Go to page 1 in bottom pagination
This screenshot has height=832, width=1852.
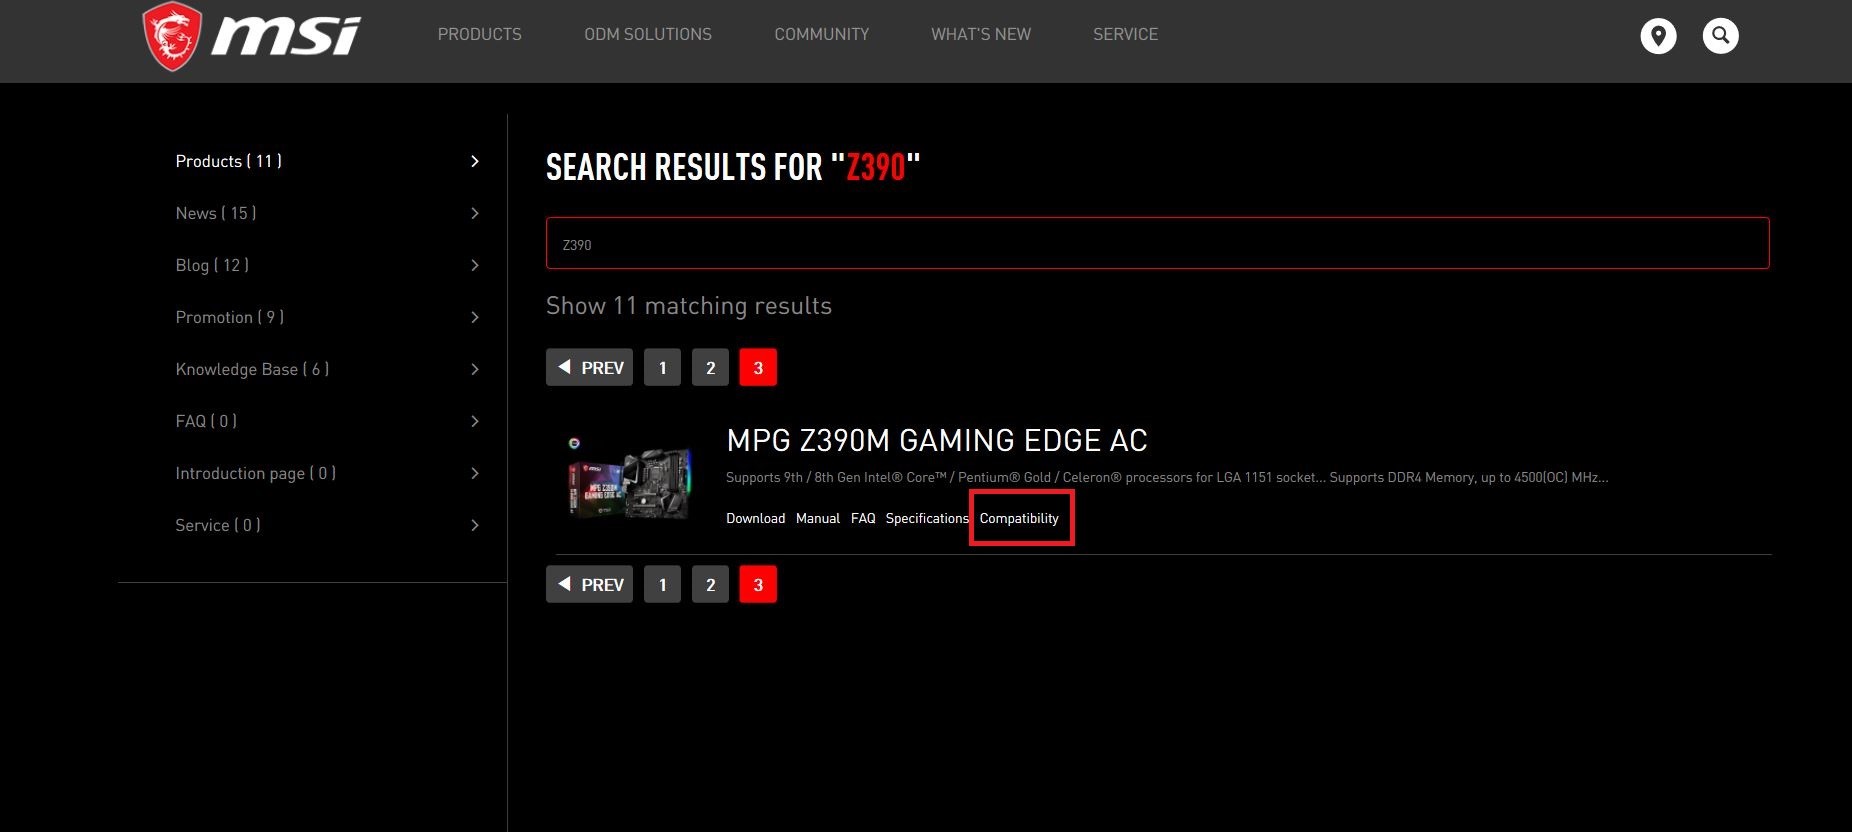tap(662, 584)
